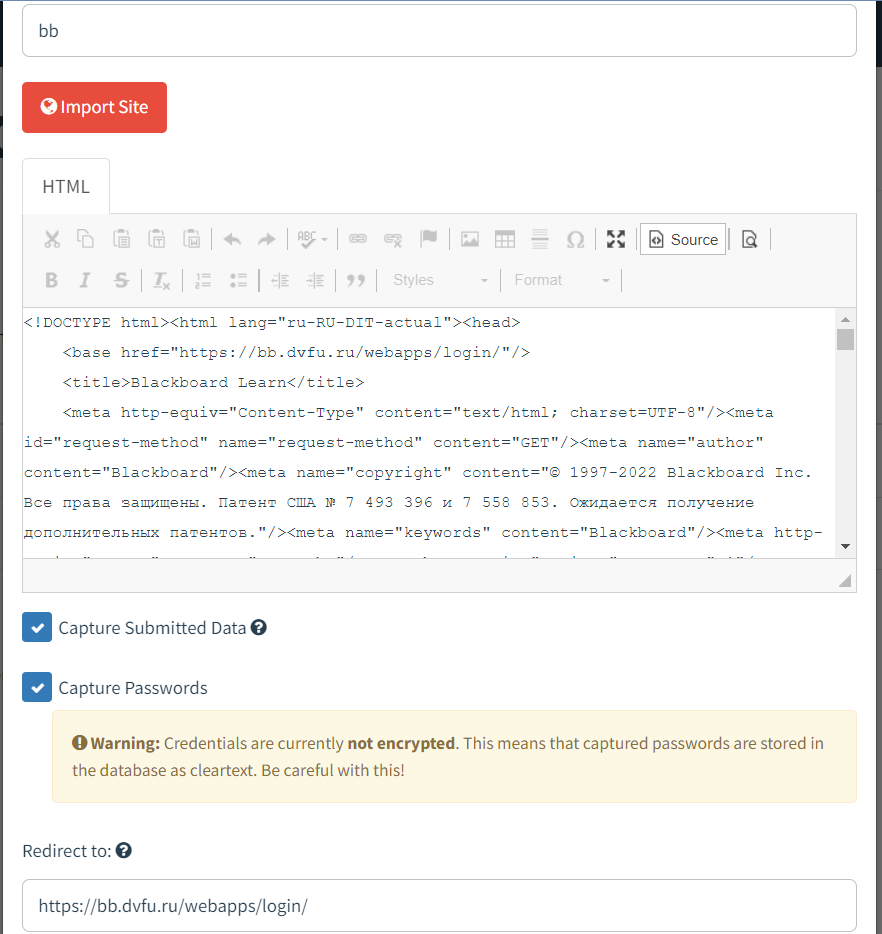Click inside the Redirect to URL field
The width and height of the screenshot is (882, 934).
tap(440, 905)
